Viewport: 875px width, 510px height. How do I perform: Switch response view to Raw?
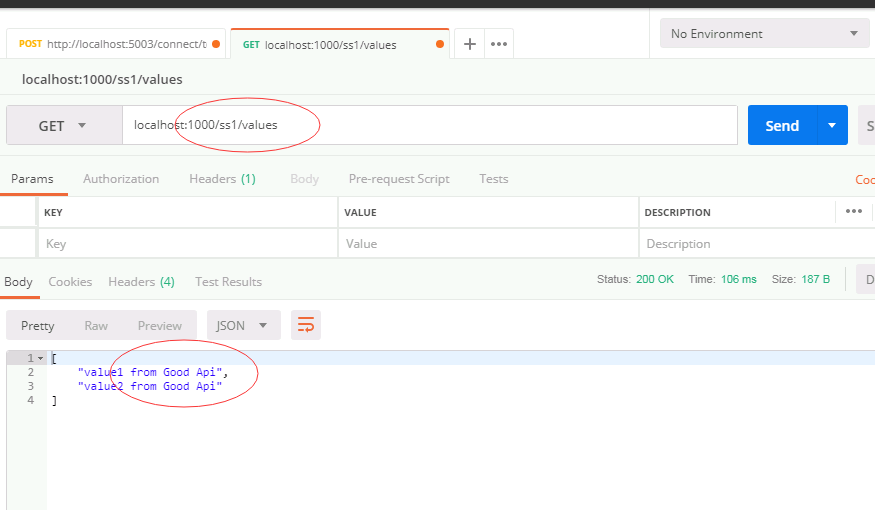(x=96, y=326)
